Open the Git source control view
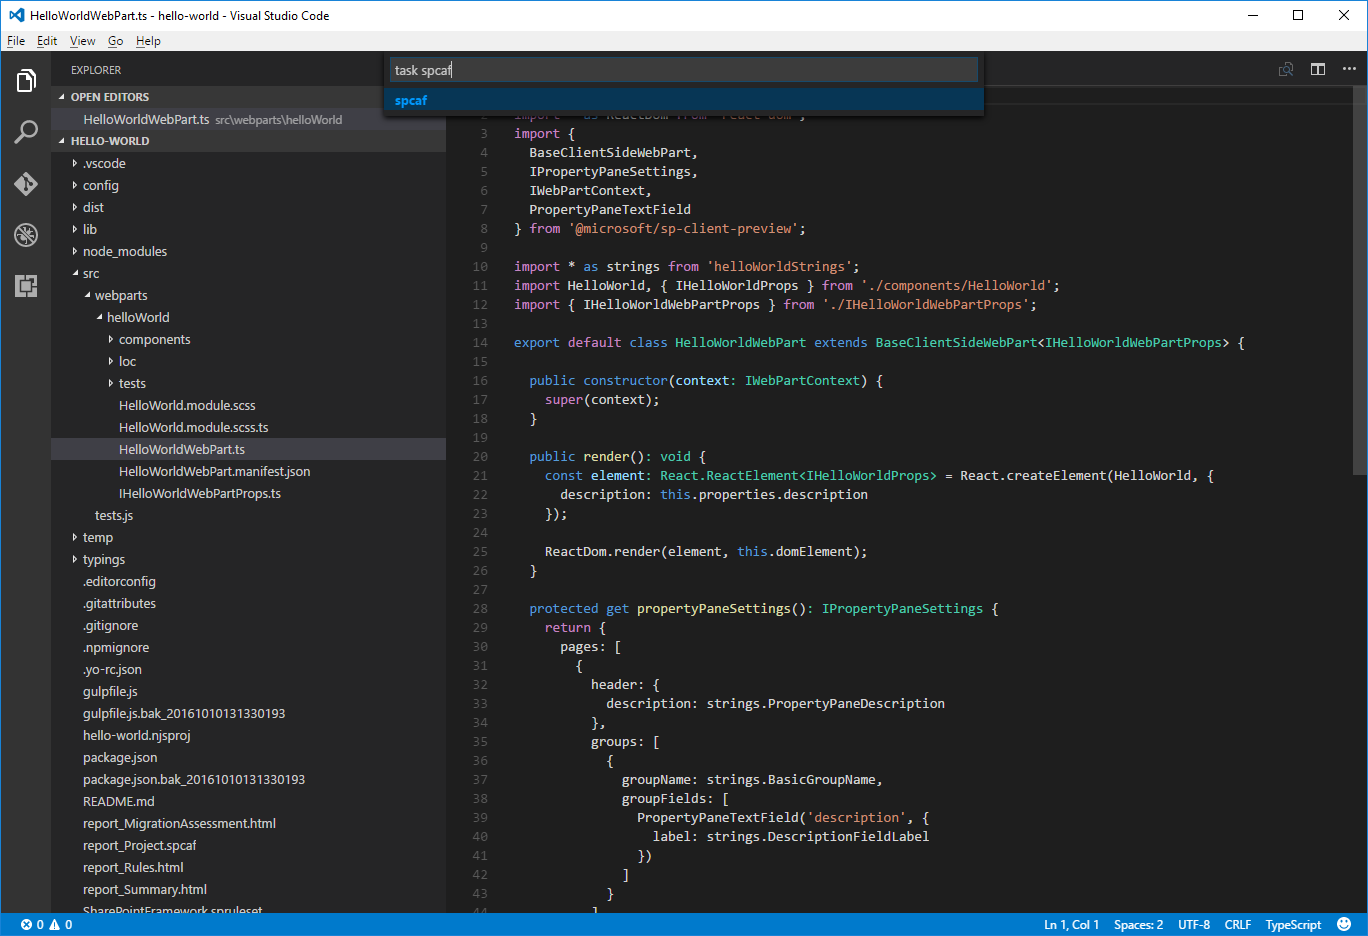The image size is (1368, 936). point(26,184)
